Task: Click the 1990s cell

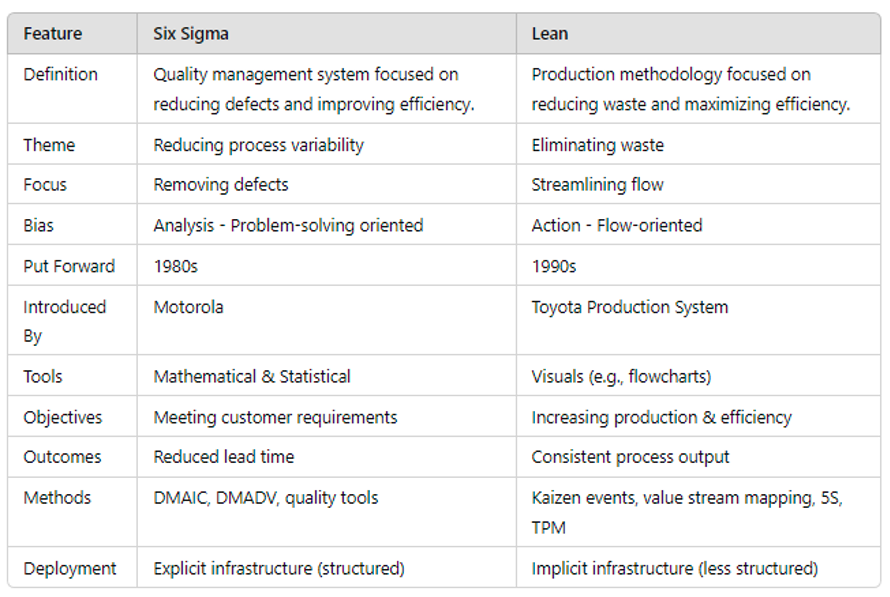Action: (554, 266)
